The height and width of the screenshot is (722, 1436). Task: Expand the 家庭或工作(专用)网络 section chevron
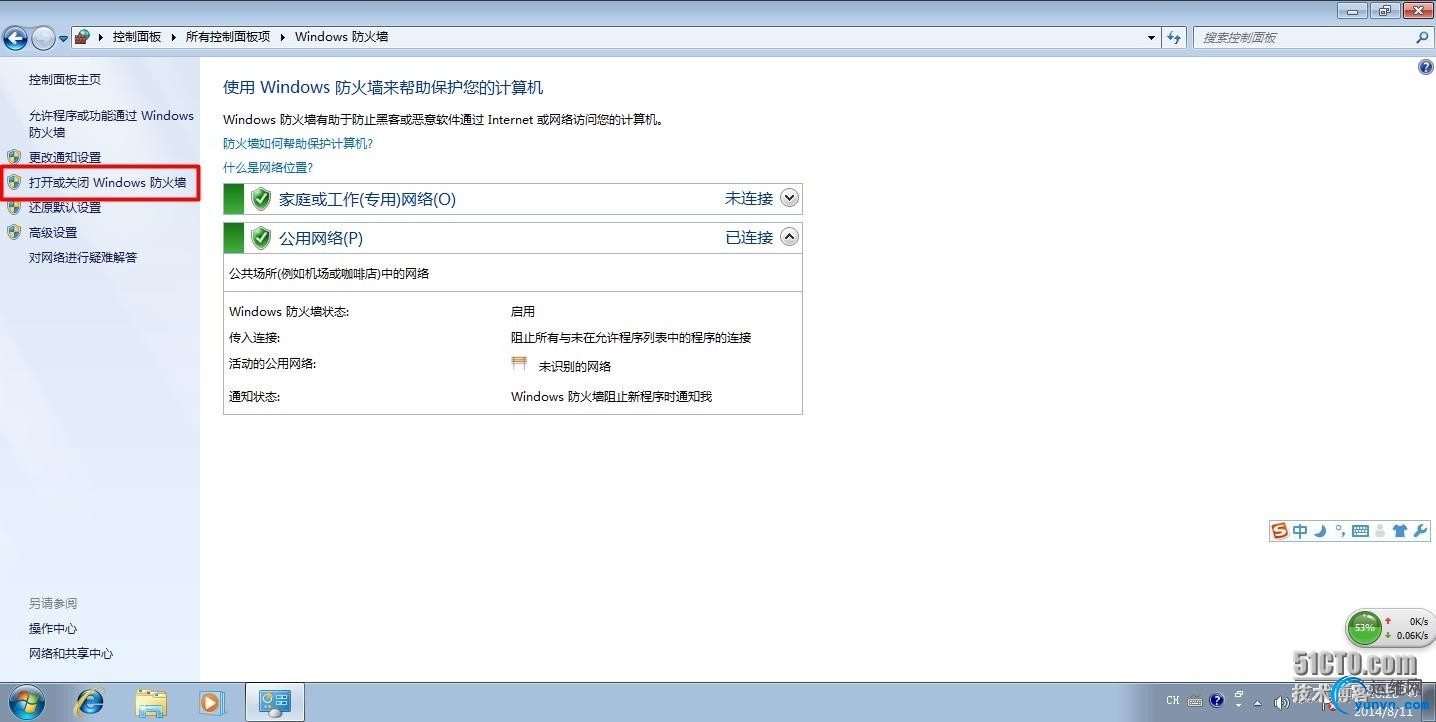click(790, 198)
